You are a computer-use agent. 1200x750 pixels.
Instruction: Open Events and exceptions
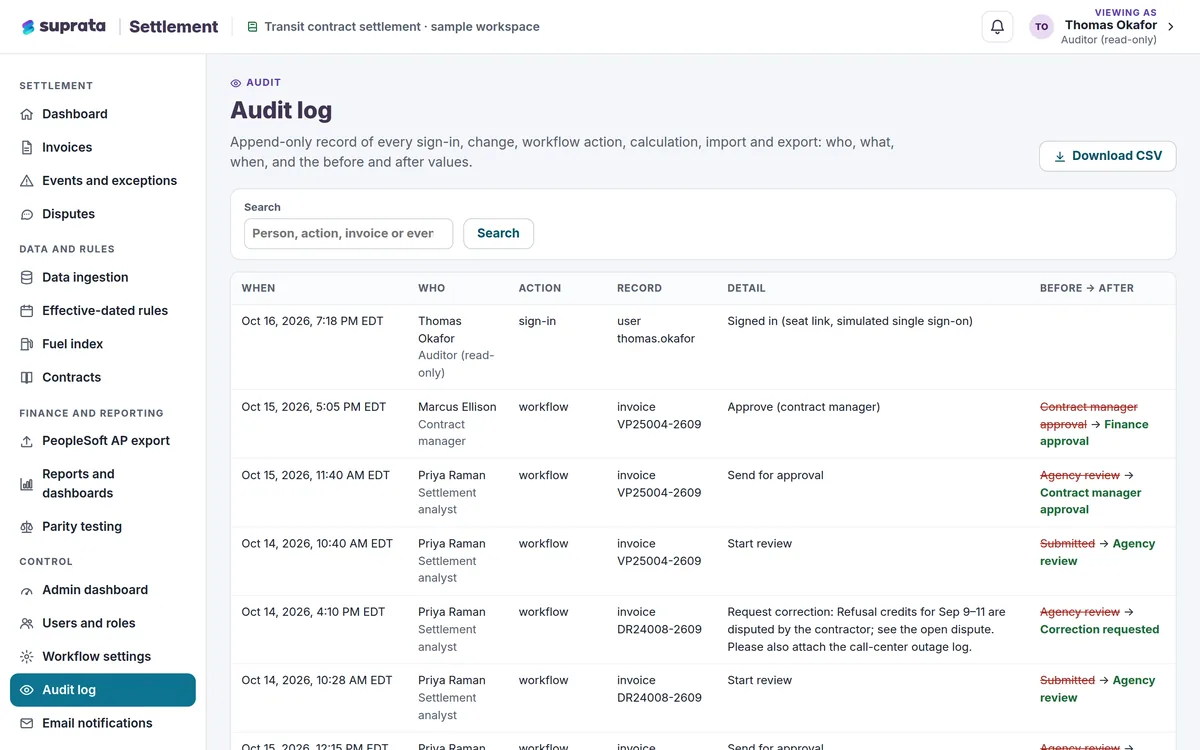[x=103, y=181]
